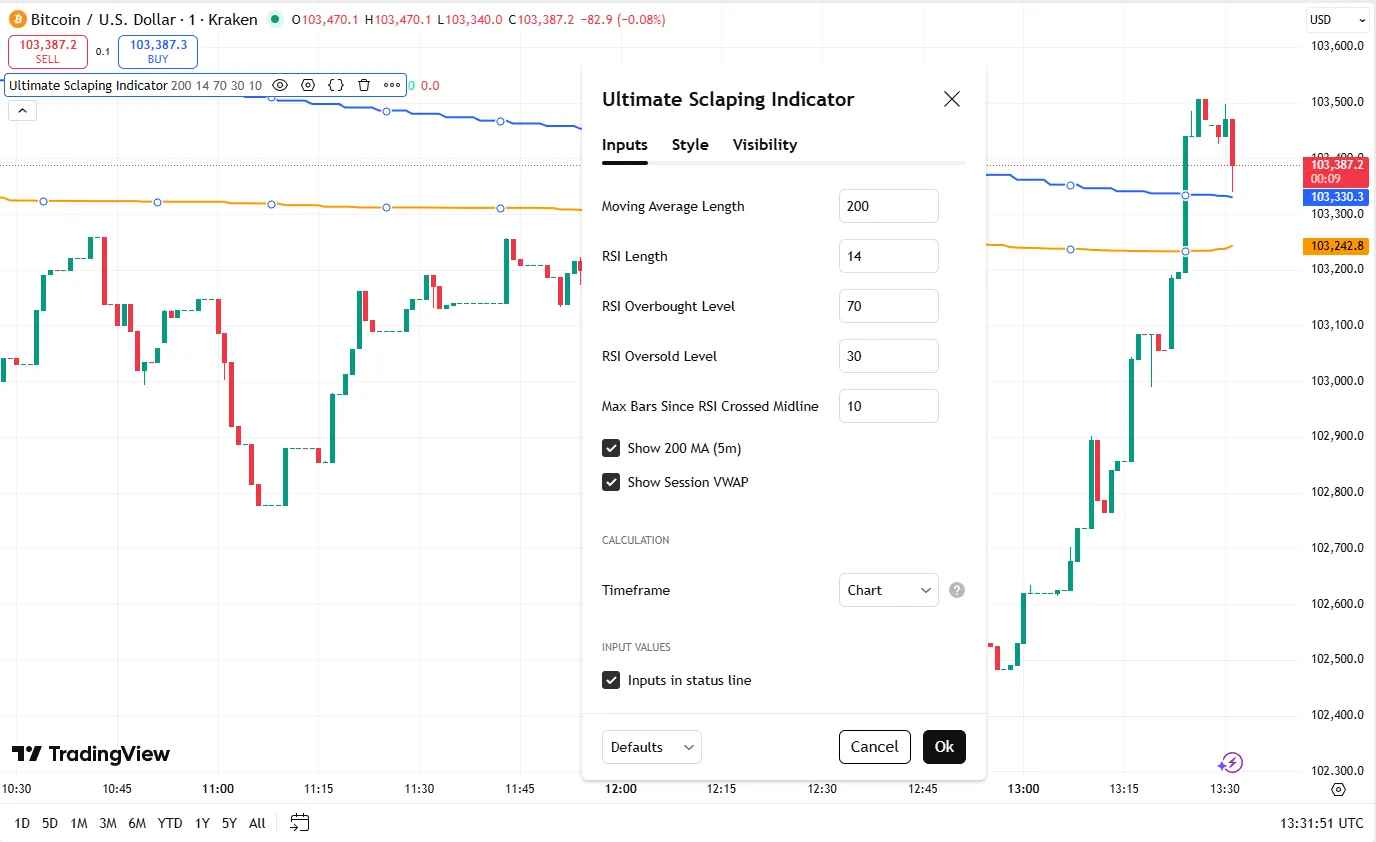Screen dimensions: 1376x842
Task: Uncheck Show 200 MA (5m)
Action: (611, 448)
